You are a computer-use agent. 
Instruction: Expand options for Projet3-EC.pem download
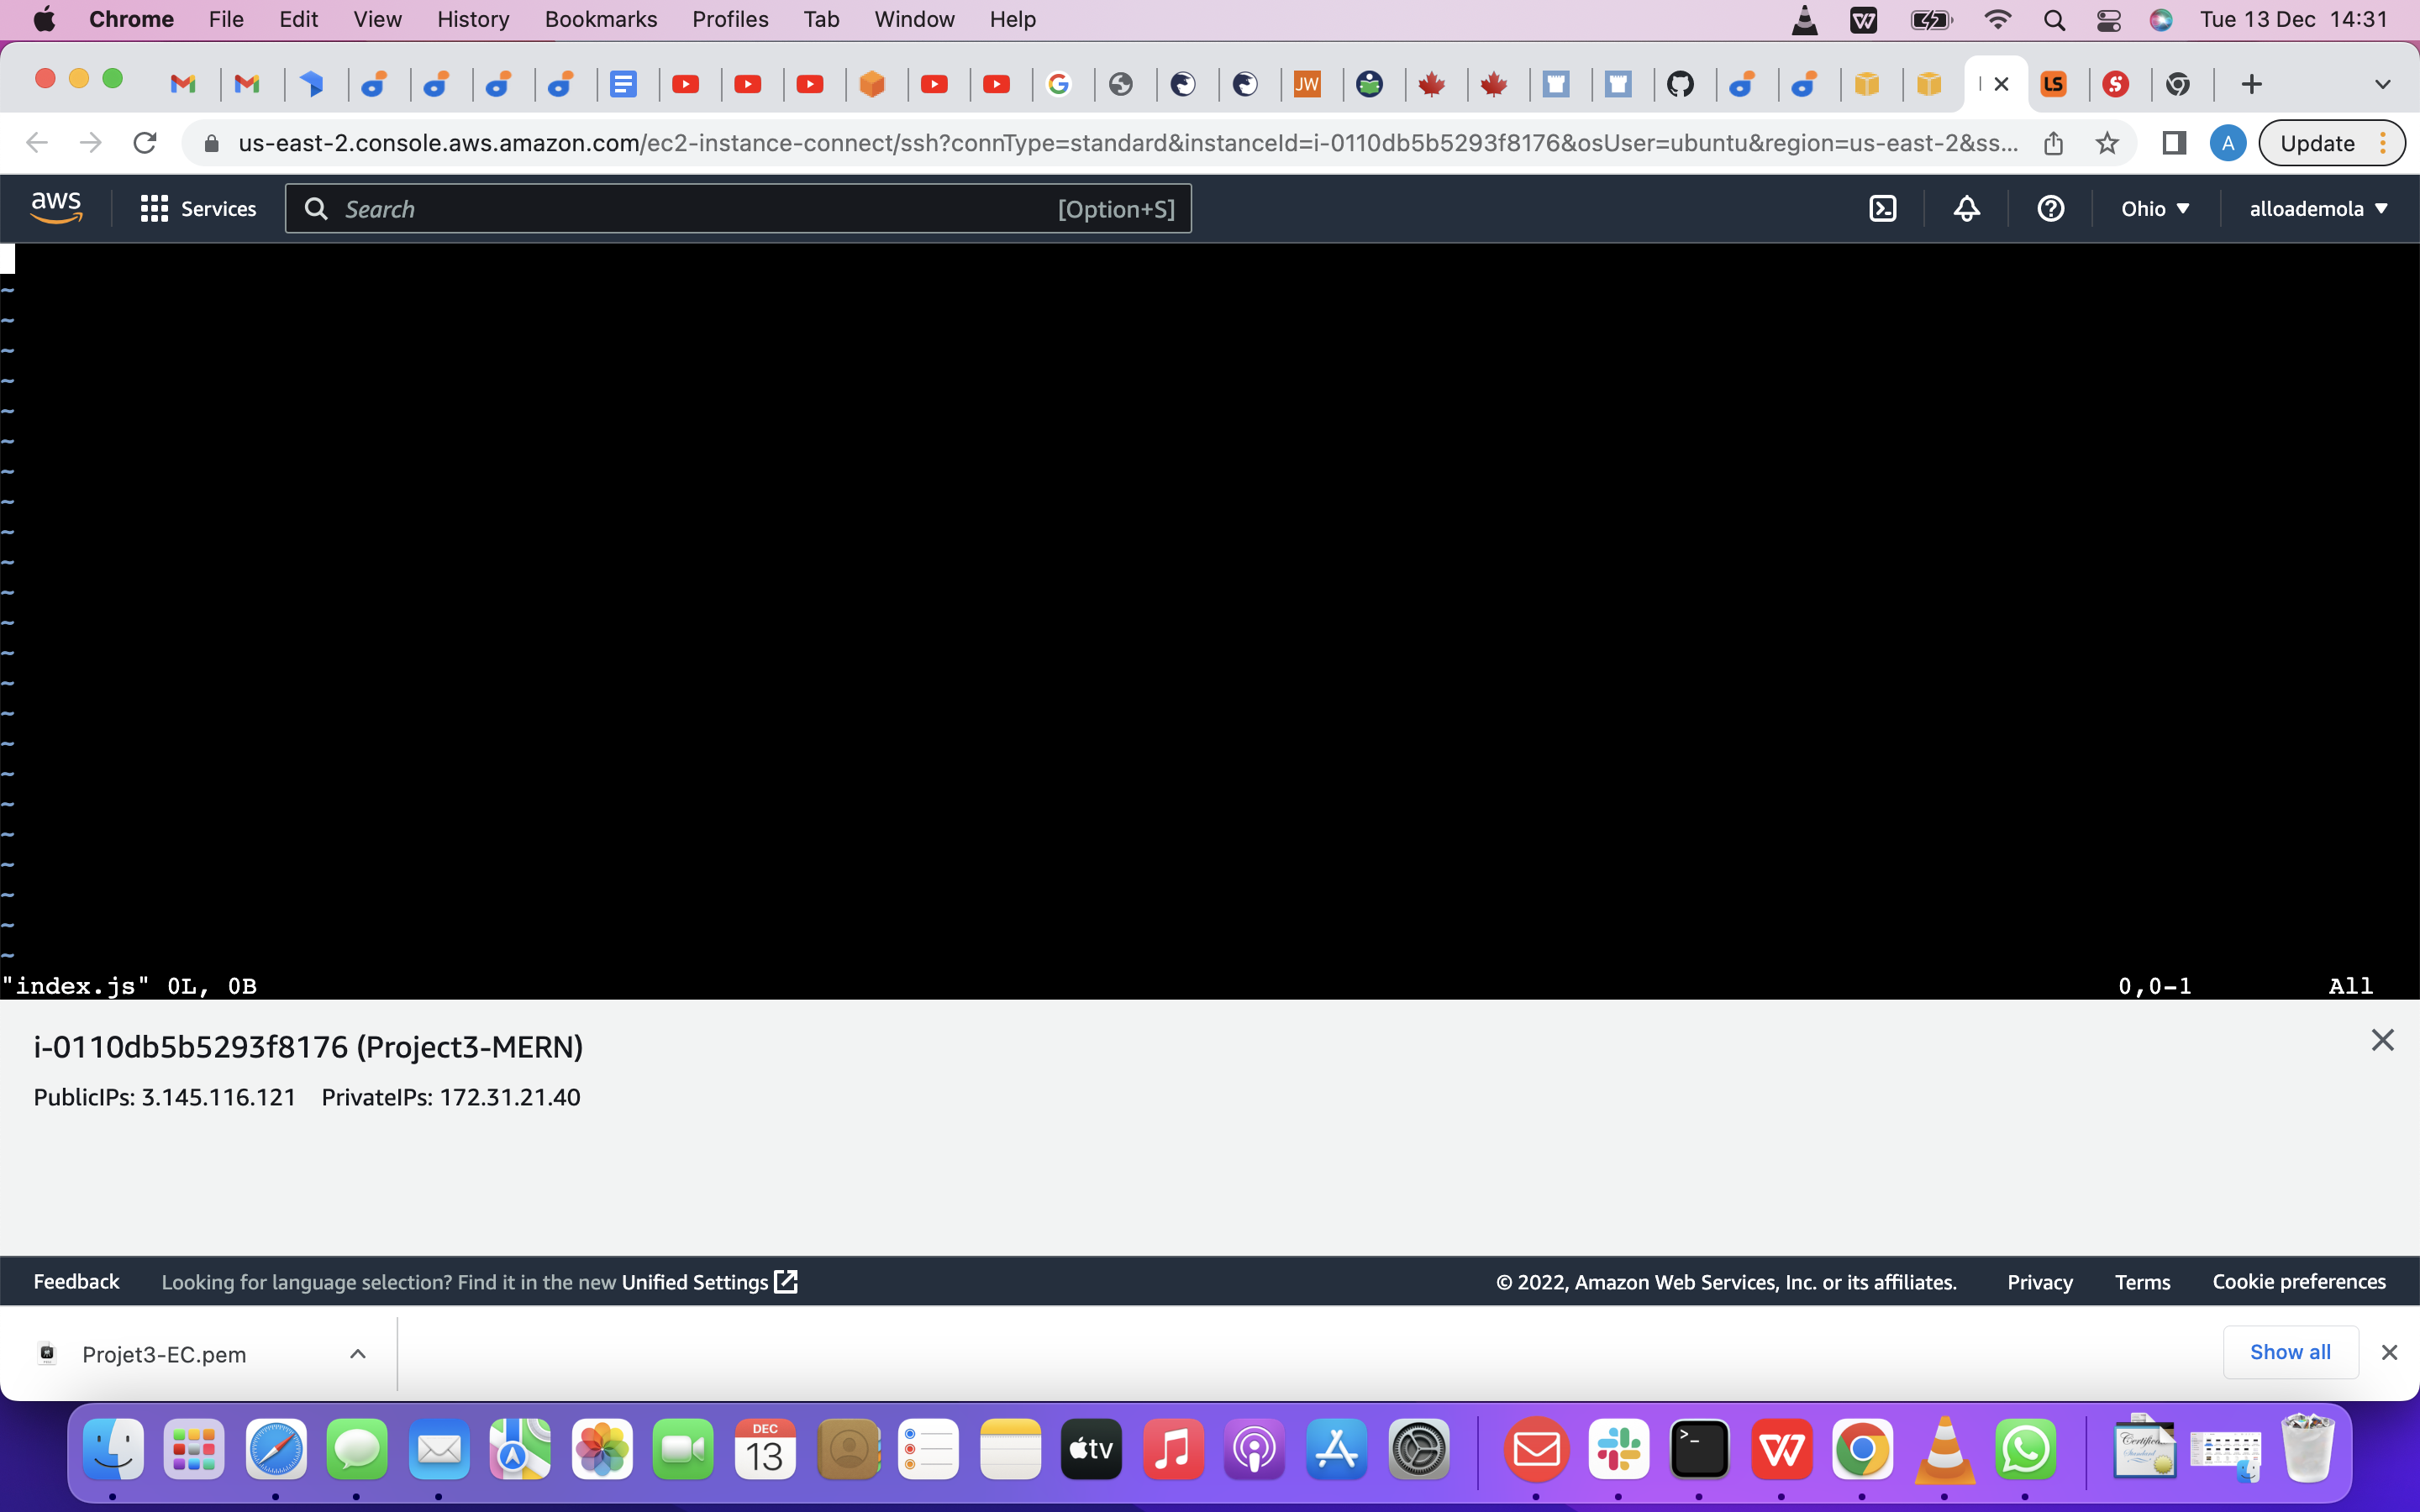coord(357,1354)
